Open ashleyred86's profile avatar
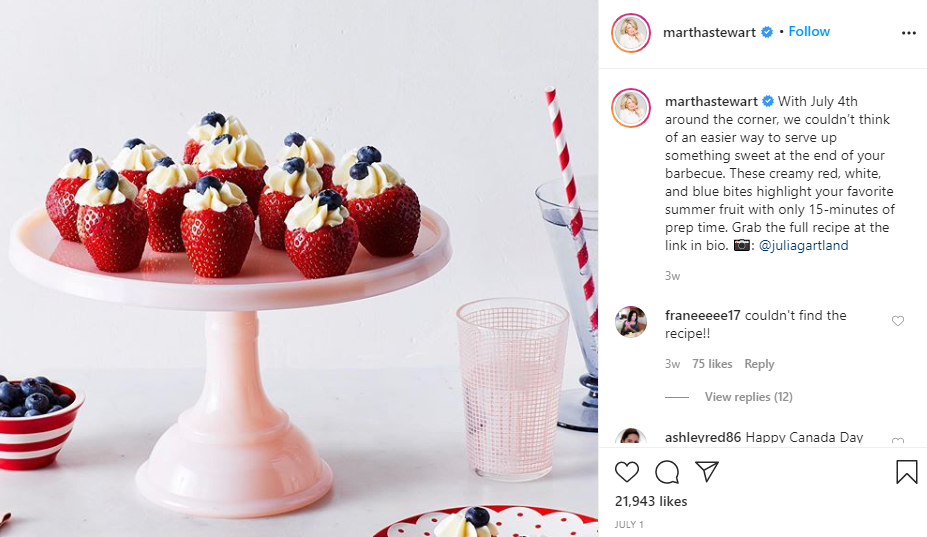927x537 pixels. [x=631, y=436]
